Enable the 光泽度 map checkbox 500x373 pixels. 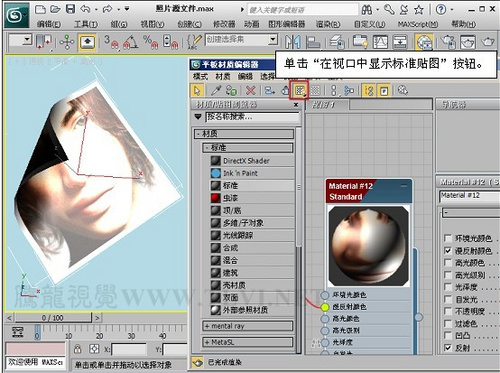tap(448, 287)
